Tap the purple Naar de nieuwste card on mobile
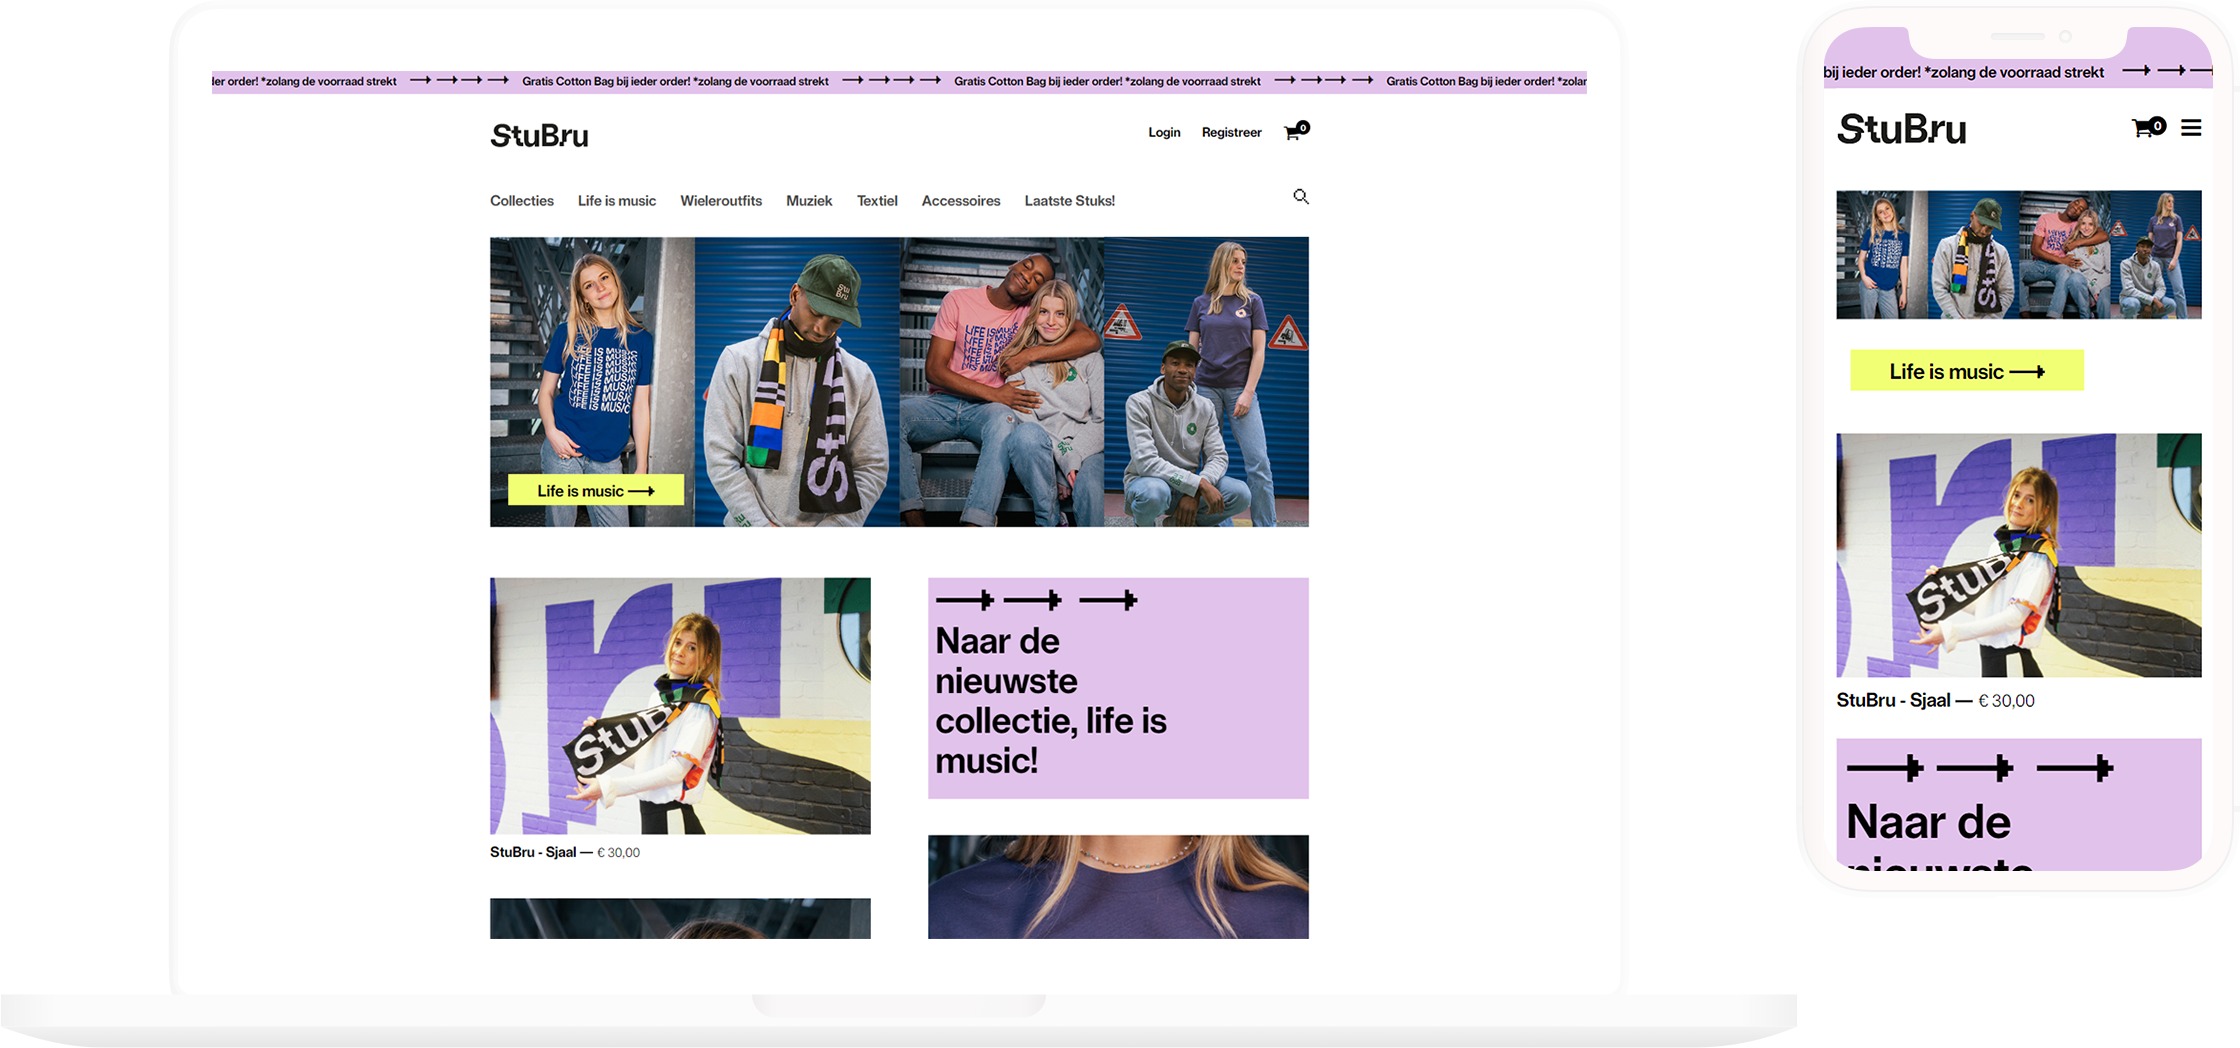This screenshot has width=2240, height=1048. pyautogui.click(x=2019, y=804)
